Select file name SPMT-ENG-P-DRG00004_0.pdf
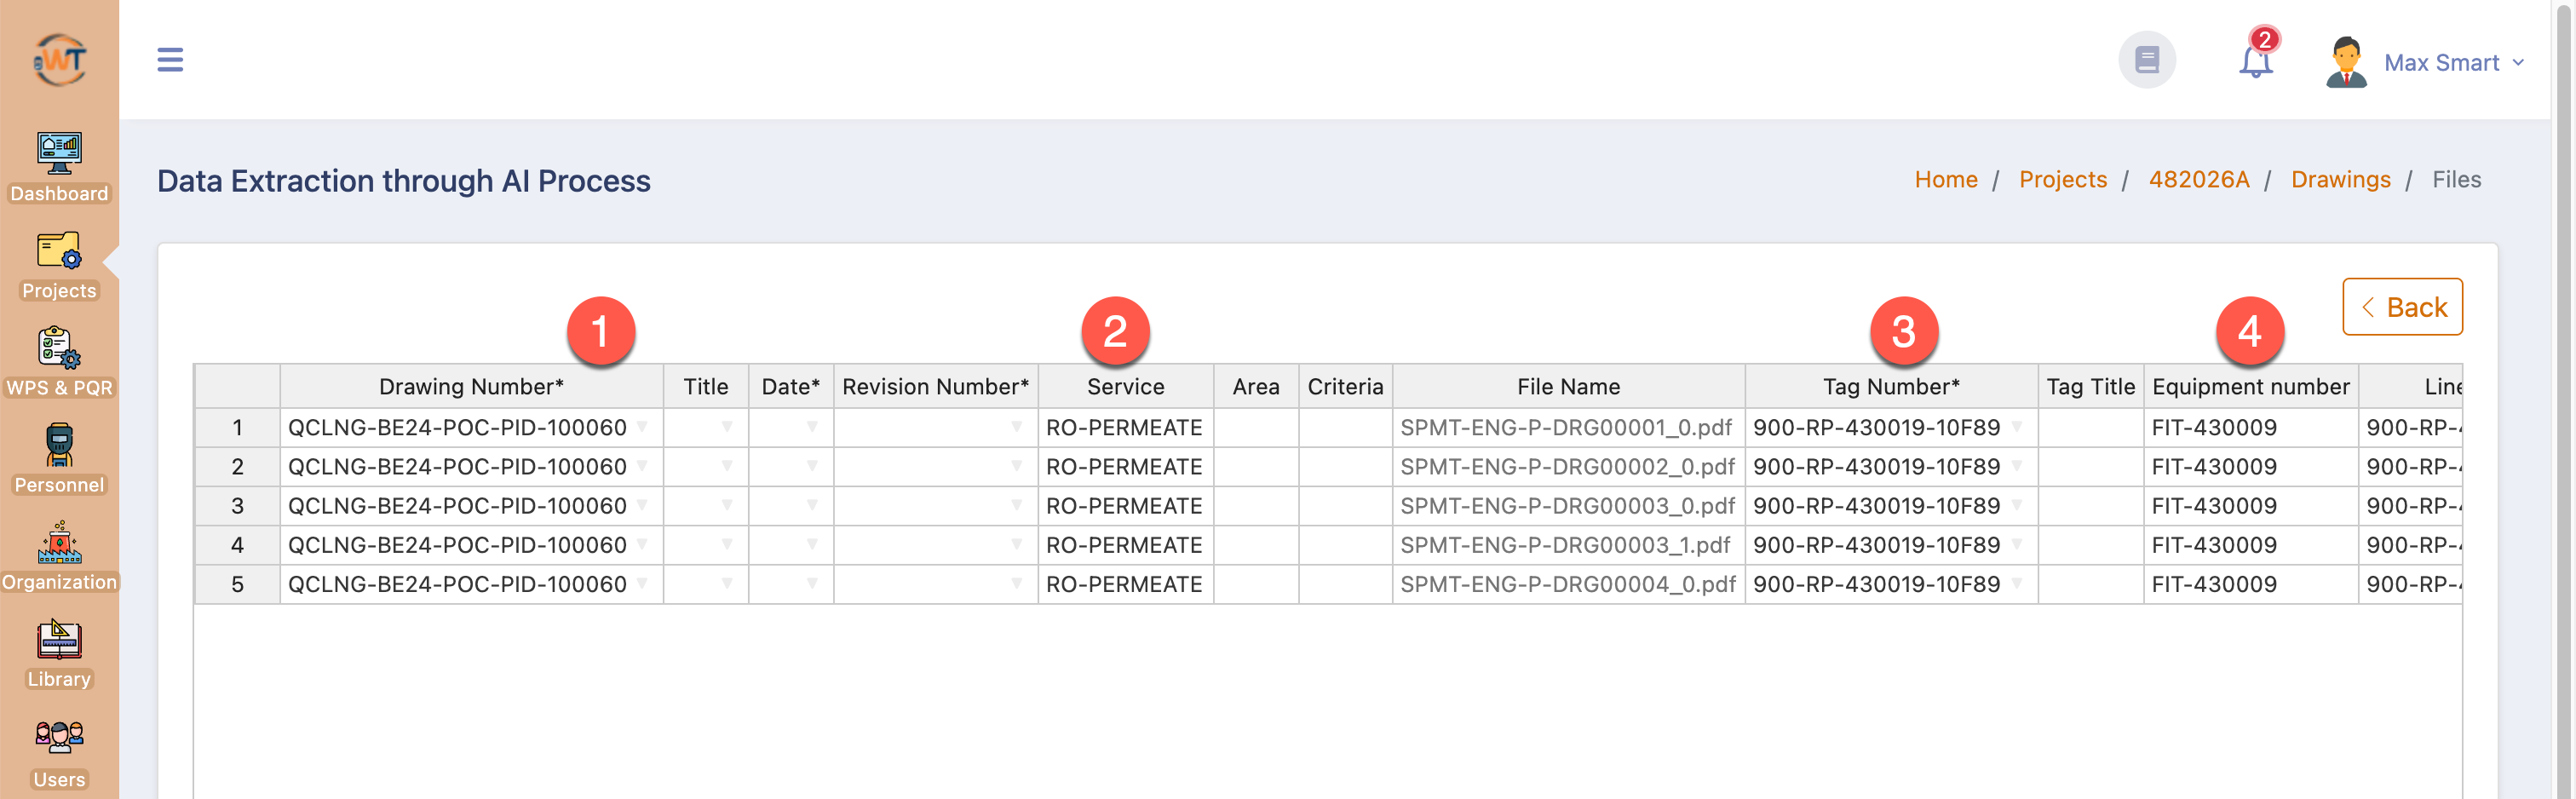Viewport: 2576px width, 799px height. click(x=1567, y=584)
